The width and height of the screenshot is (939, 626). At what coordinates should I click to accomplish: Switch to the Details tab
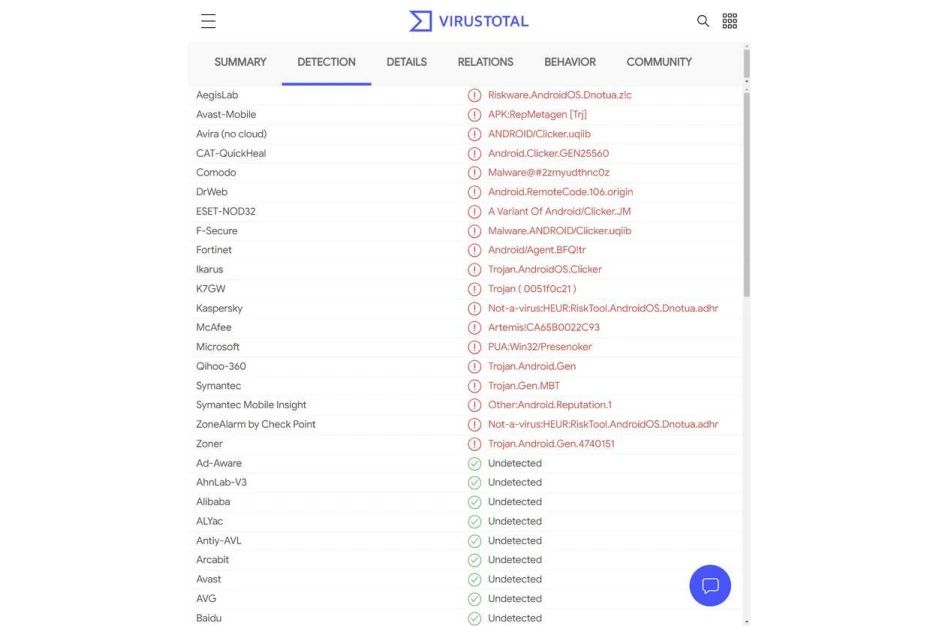pyautogui.click(x=406, y=62)
